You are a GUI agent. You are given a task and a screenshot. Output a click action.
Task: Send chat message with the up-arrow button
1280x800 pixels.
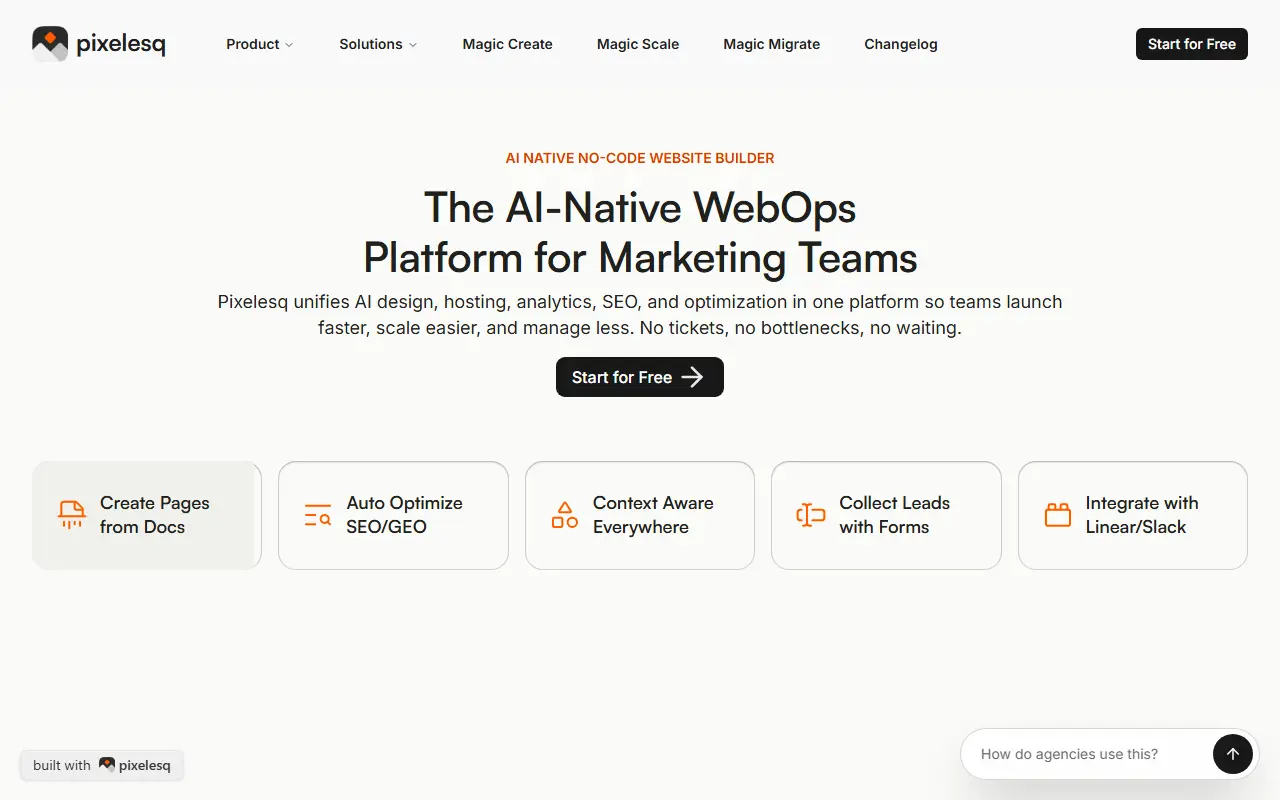(1232, 754)
